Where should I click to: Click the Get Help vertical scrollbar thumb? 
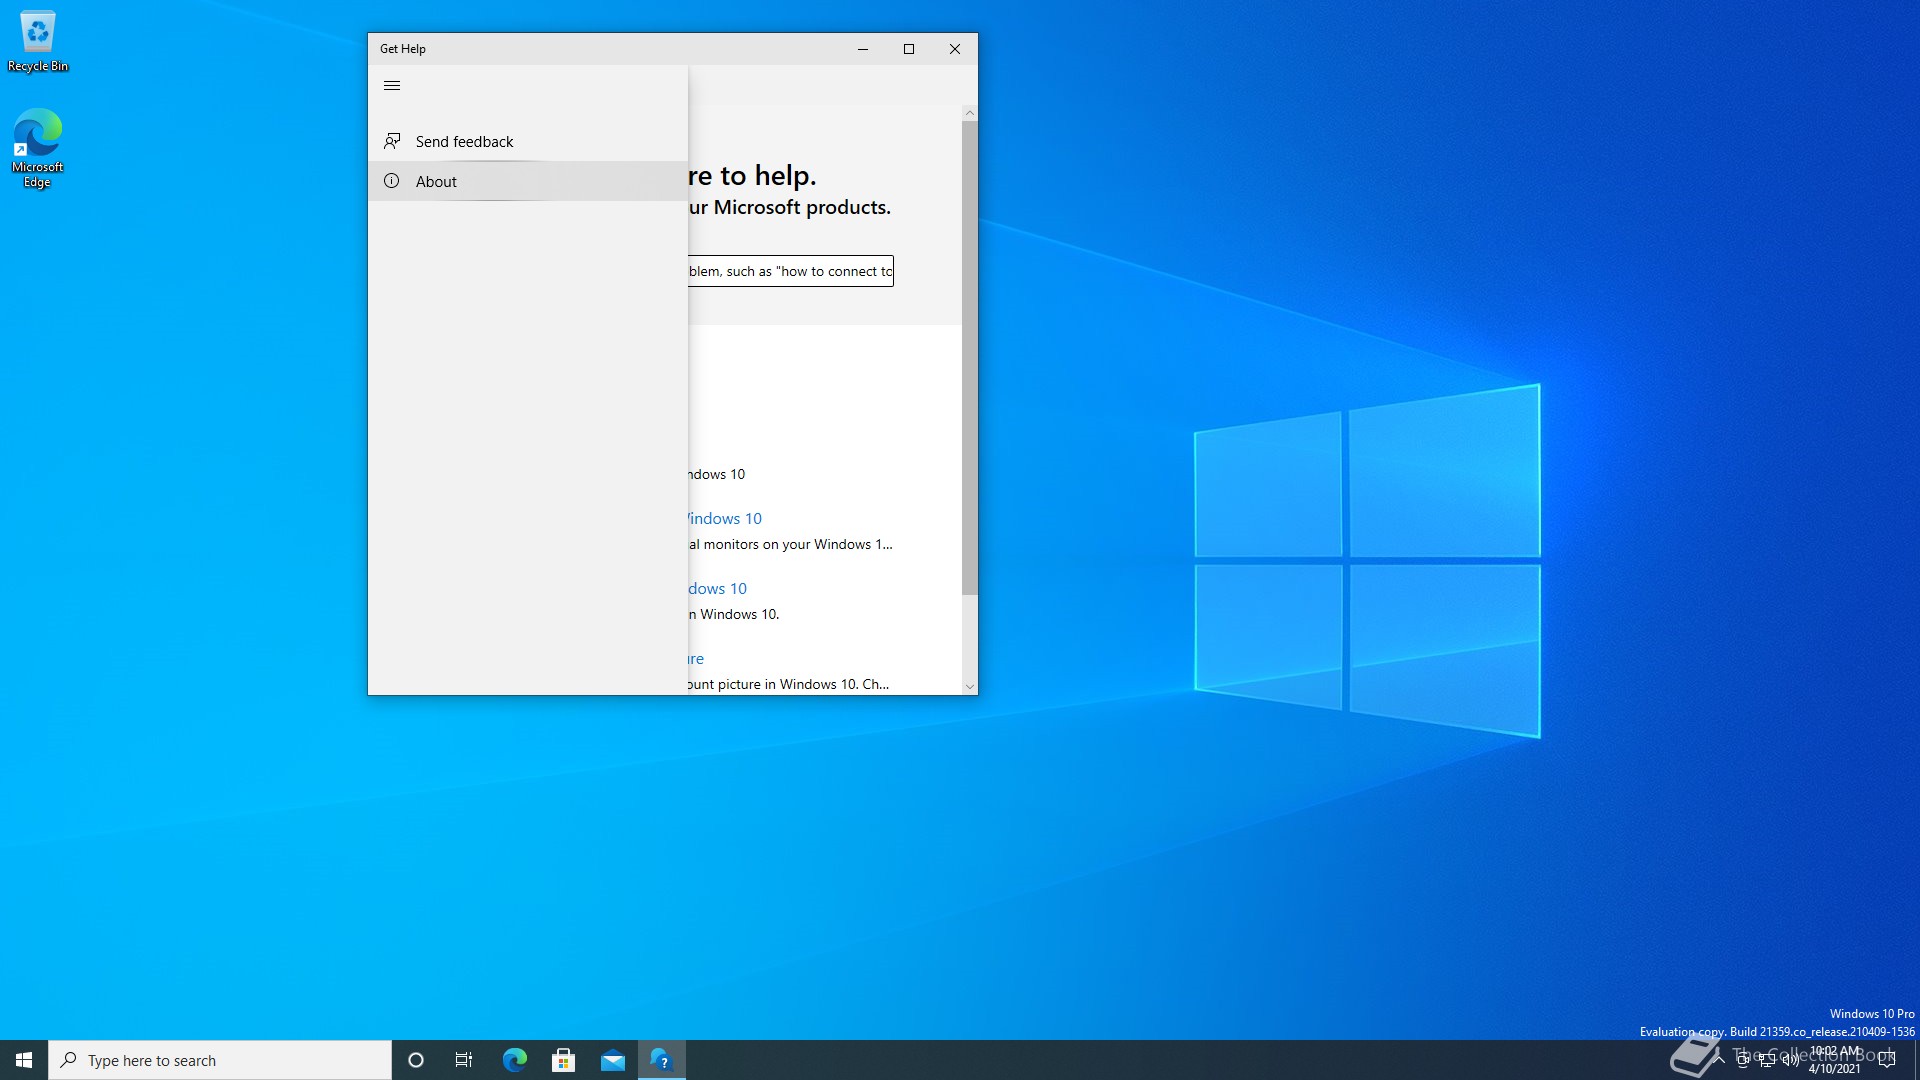tap(969, 358)
